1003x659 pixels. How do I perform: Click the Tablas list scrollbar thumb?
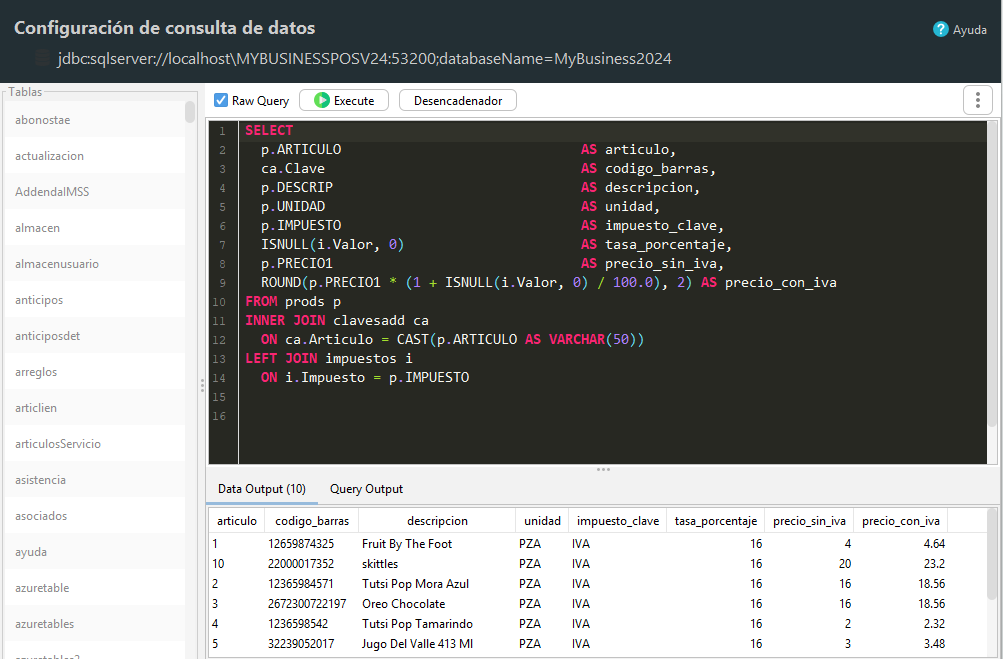pyautogui.click(x=190, y=111)
